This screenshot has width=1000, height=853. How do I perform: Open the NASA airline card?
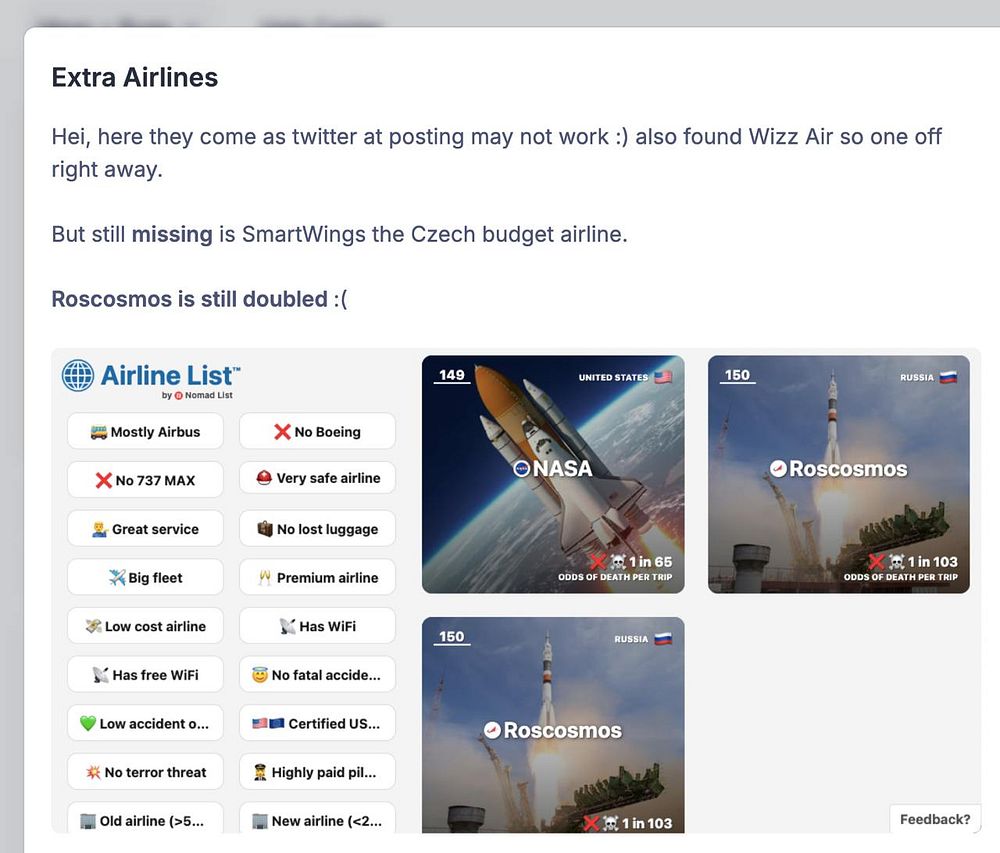(553, 474)
